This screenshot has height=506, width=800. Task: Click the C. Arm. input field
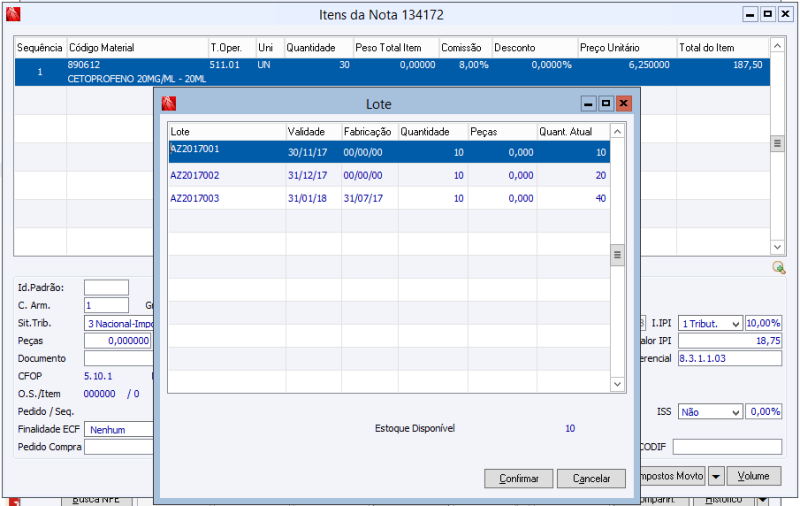click(106, 305)
